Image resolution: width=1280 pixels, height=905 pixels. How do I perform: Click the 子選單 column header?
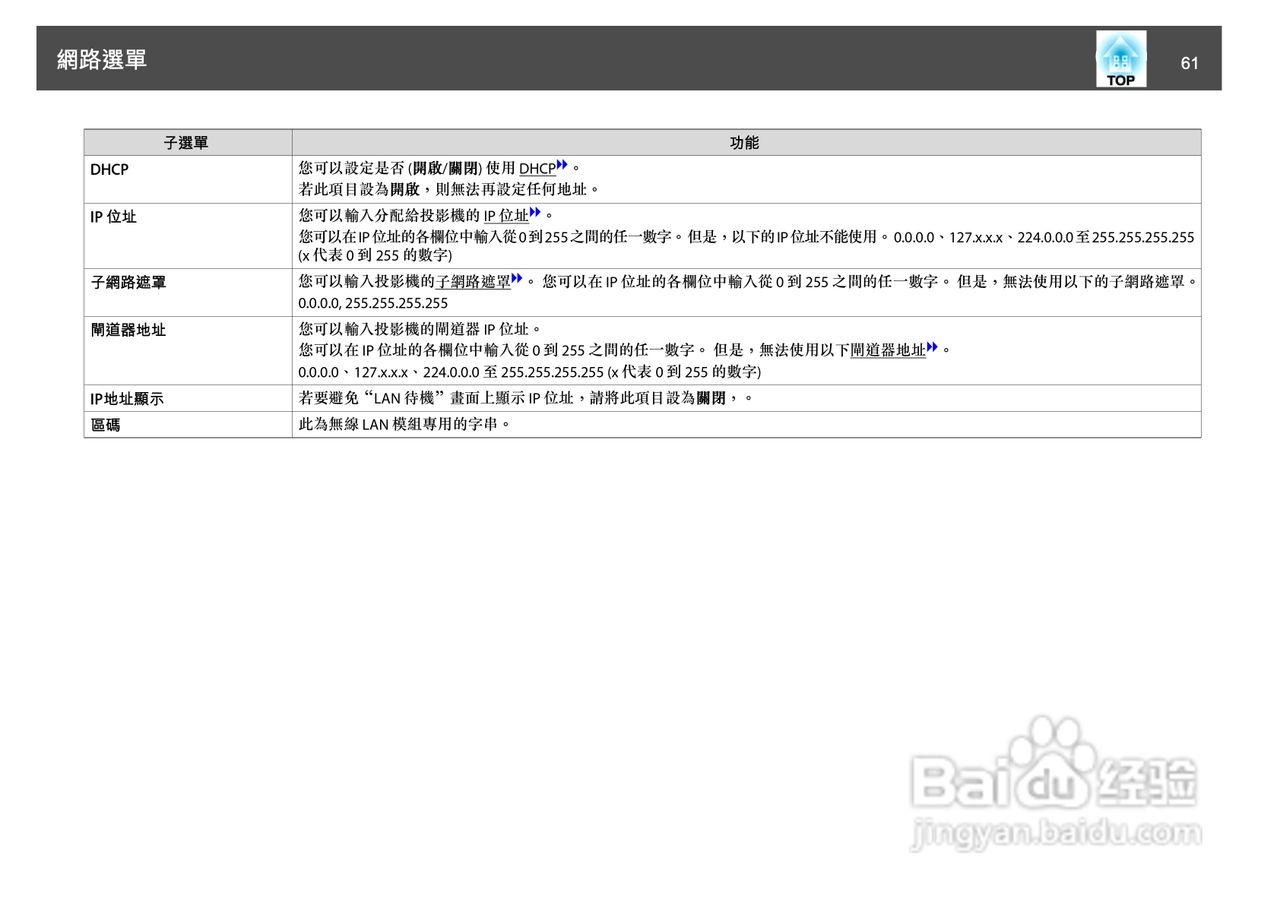[x=186, y=142]
